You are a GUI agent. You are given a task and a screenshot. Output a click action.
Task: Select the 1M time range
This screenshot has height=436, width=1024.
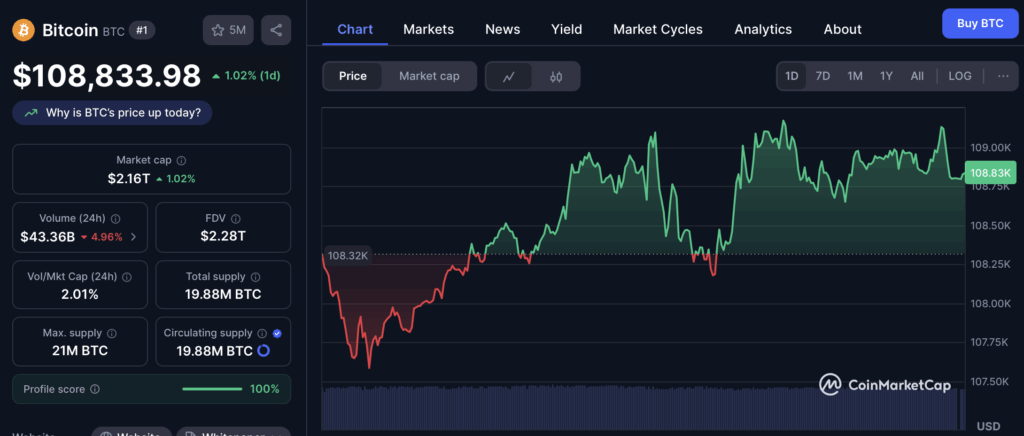coord(855,76)
